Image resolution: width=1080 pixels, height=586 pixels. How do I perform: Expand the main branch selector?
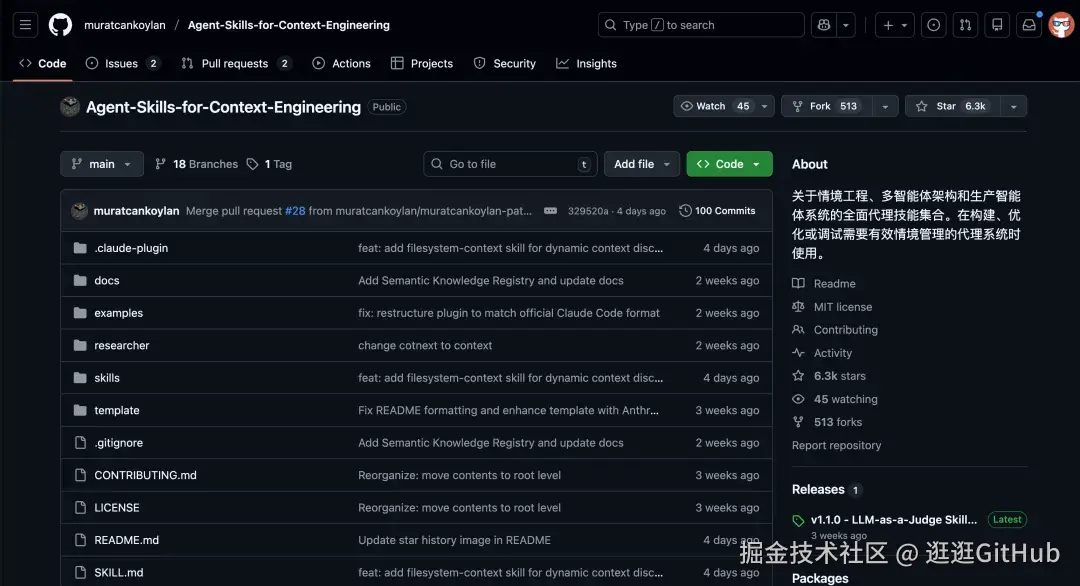(102, 164)
